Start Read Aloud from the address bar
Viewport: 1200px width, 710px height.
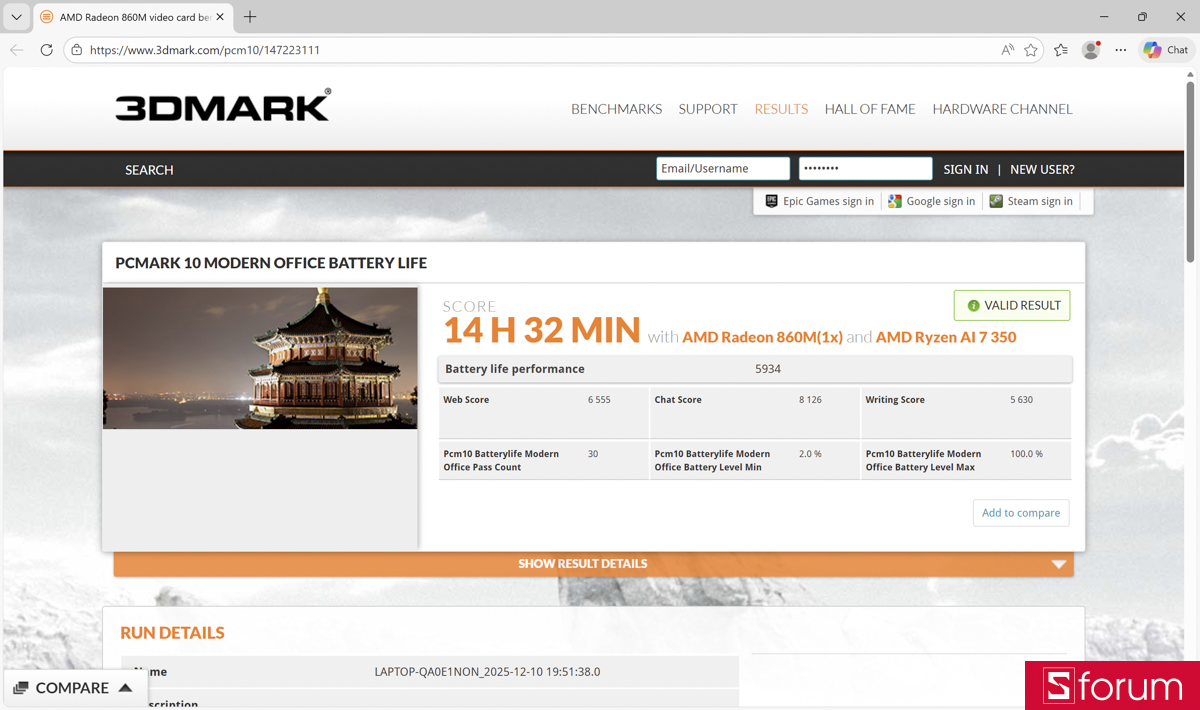click(1007, 49)
